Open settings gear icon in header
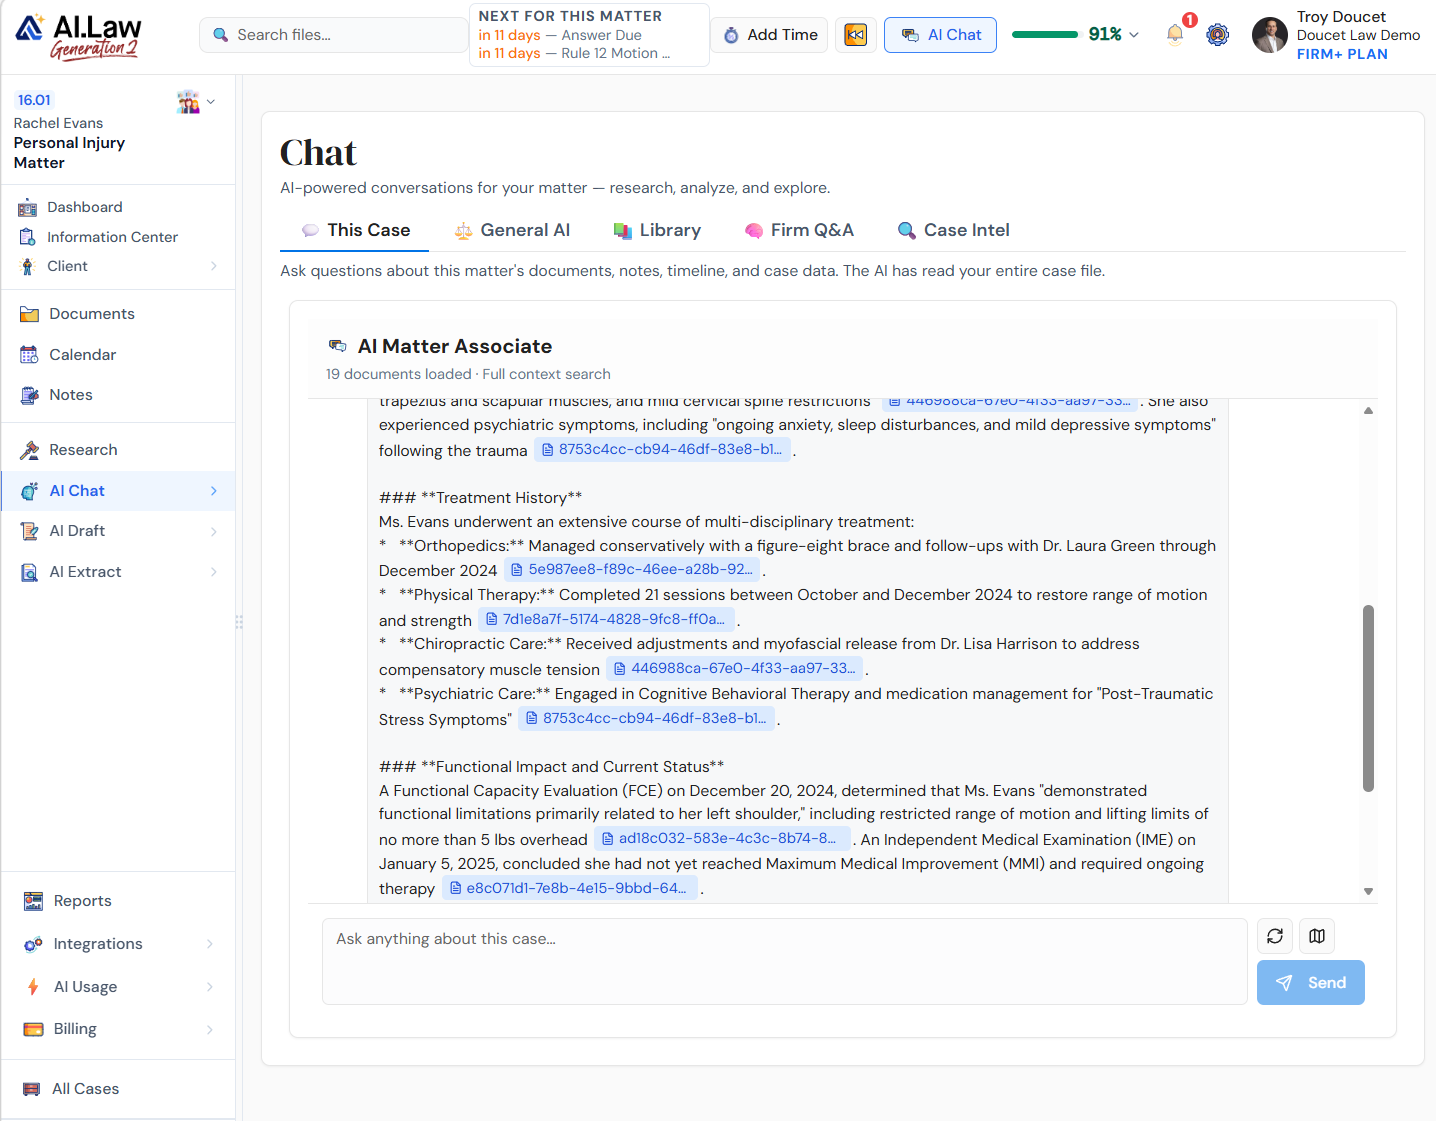 1217,35
